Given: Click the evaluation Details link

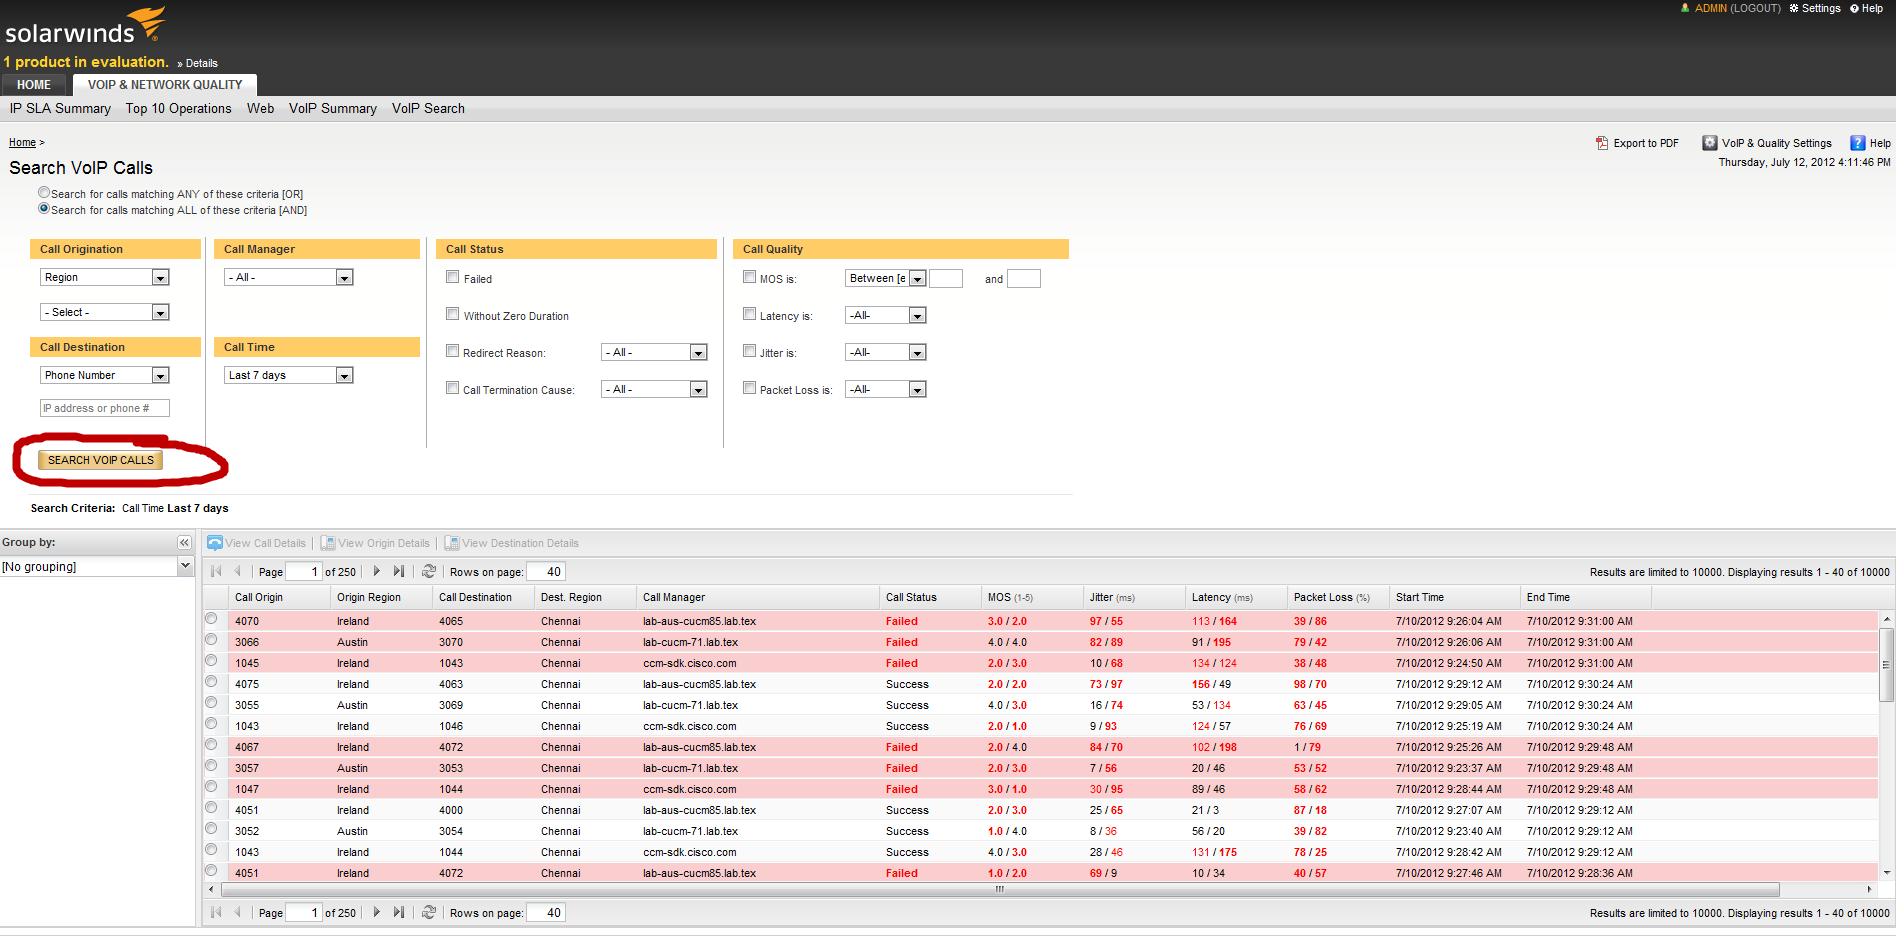Looking at the screenshot, I should tap(201, 63).
